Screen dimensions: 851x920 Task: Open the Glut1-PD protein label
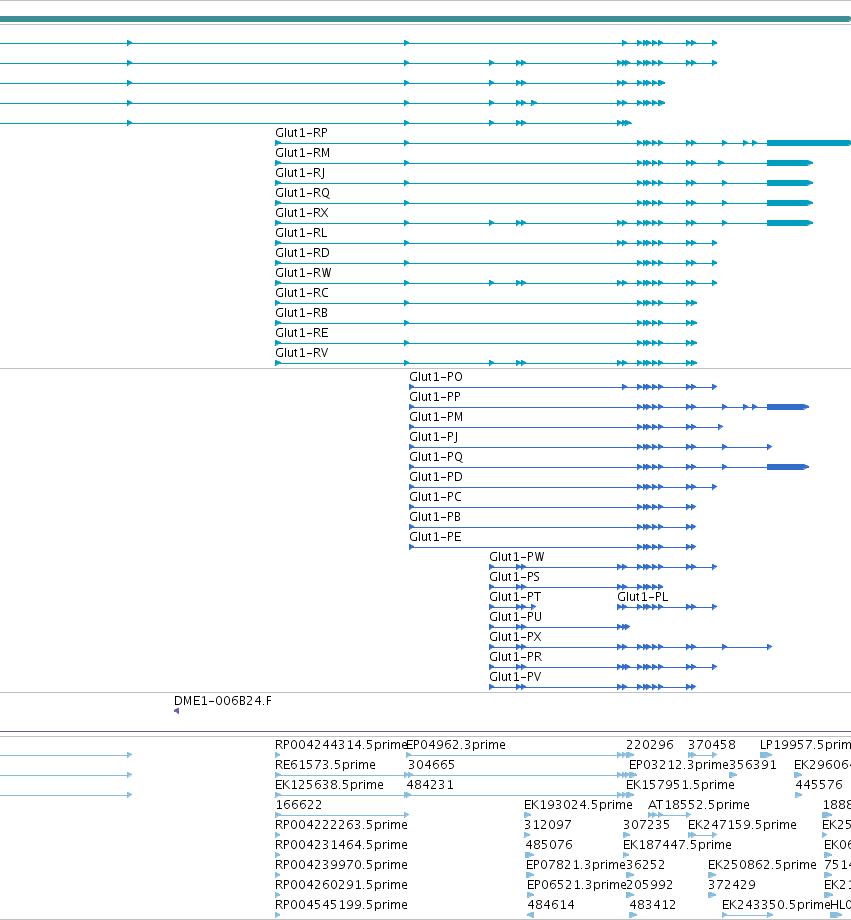point(435,476)
